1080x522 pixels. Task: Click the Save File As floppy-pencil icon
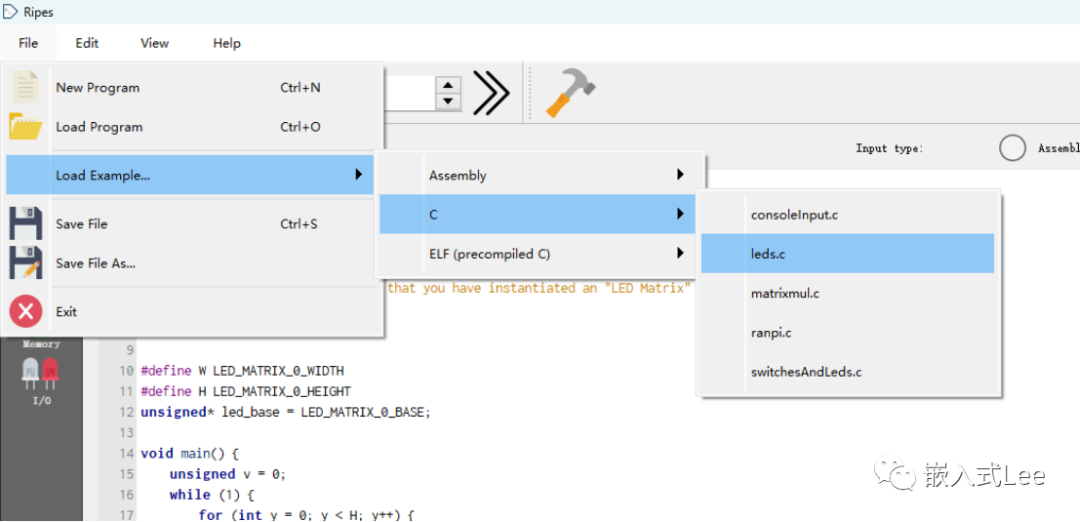[x=26, y=263]
